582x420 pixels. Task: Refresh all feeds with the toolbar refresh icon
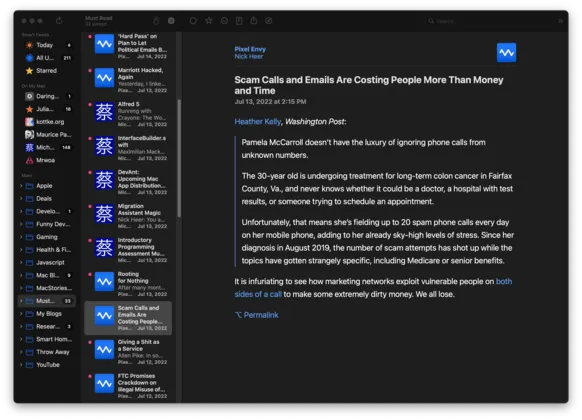[x=59, y=21]
